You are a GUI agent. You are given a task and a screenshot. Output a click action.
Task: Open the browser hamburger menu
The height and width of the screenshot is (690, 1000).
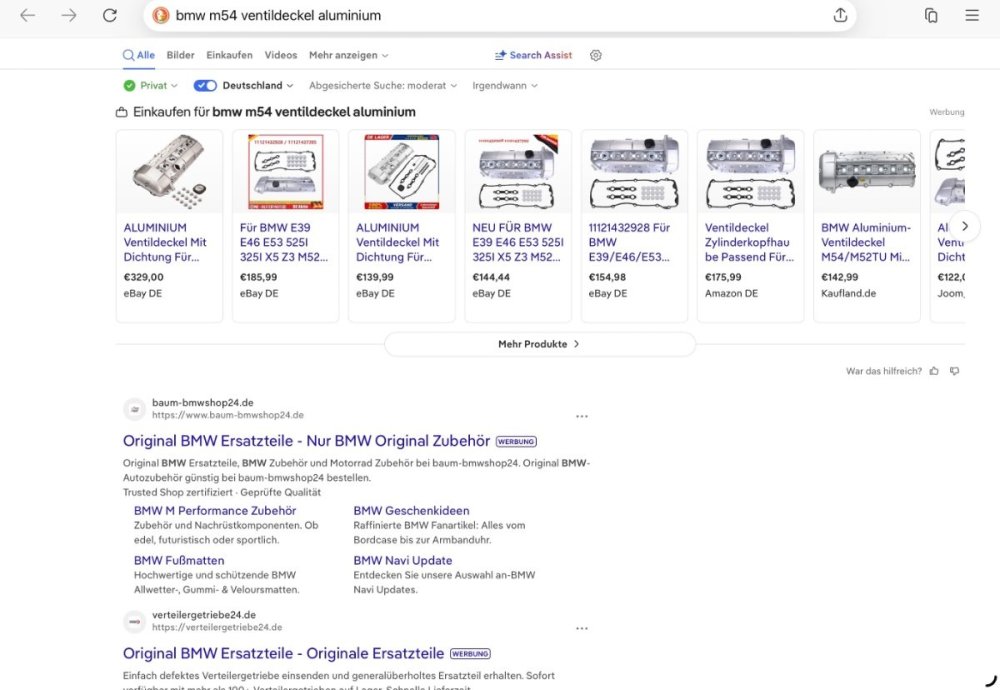point(972,15)
